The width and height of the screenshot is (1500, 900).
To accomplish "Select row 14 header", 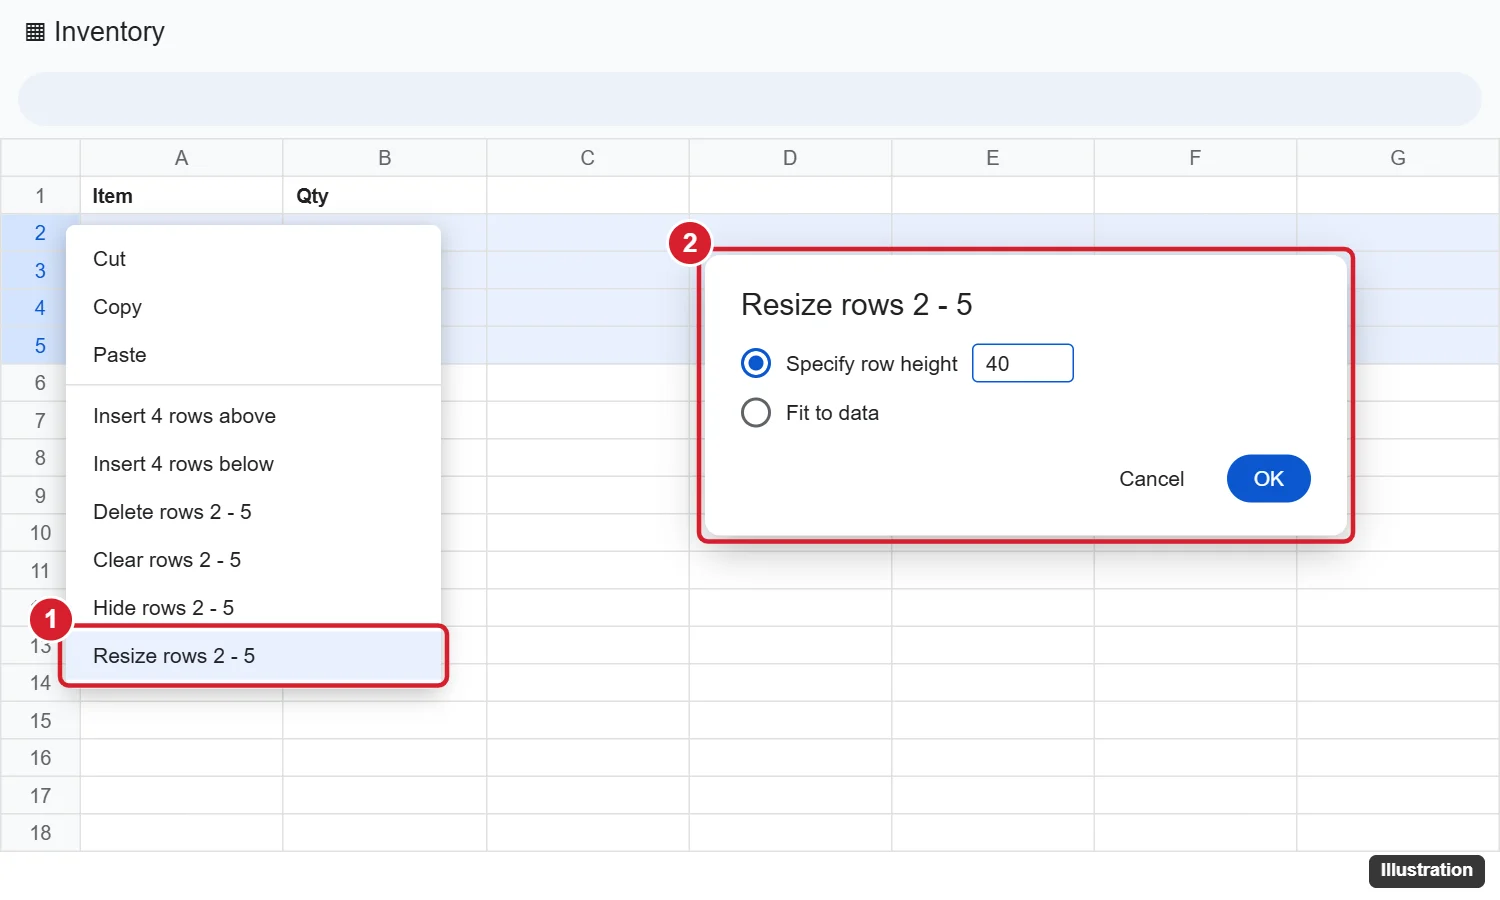I will pos(40,683).
